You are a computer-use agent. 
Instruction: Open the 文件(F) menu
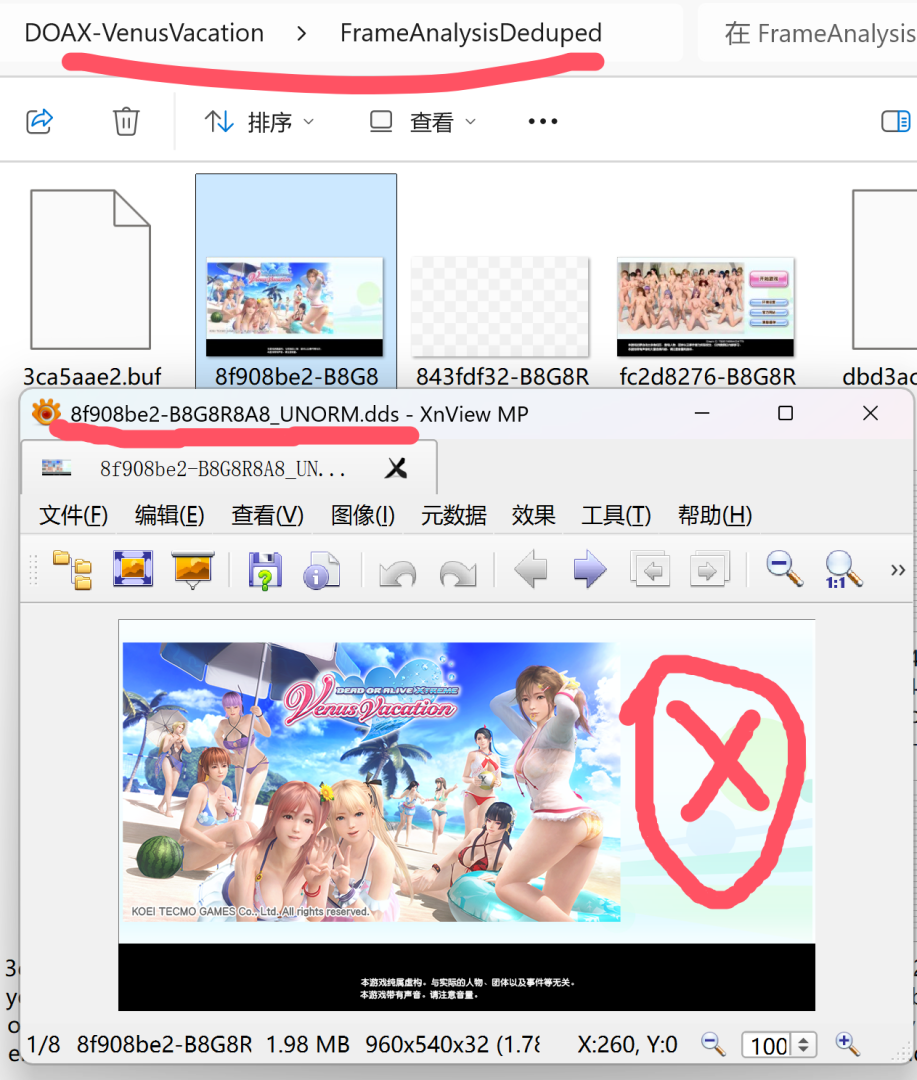(x=74, y=515)
